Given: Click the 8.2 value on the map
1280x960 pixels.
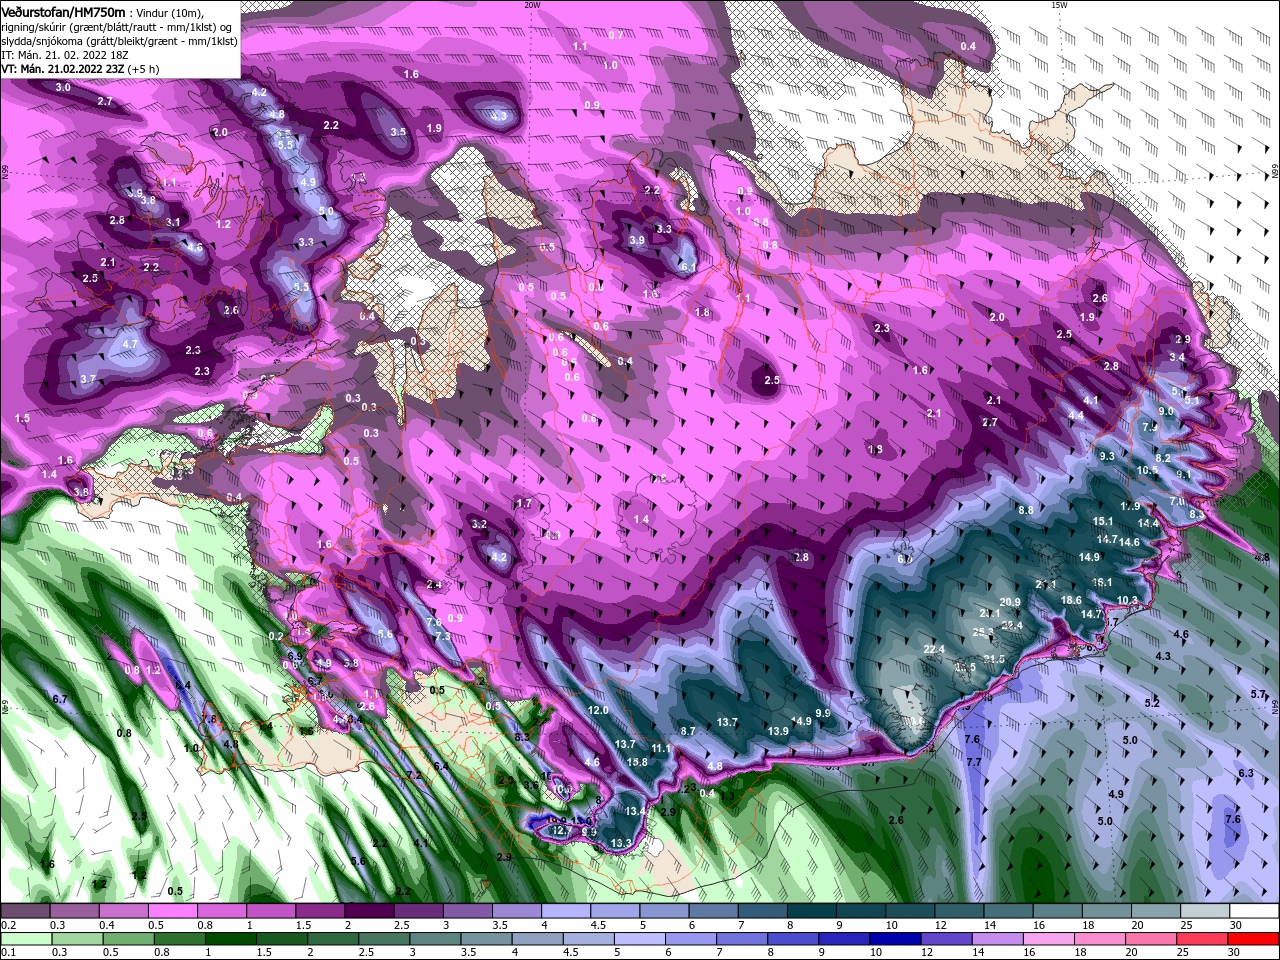Looking at the screenshot, I should (1163, 457).
